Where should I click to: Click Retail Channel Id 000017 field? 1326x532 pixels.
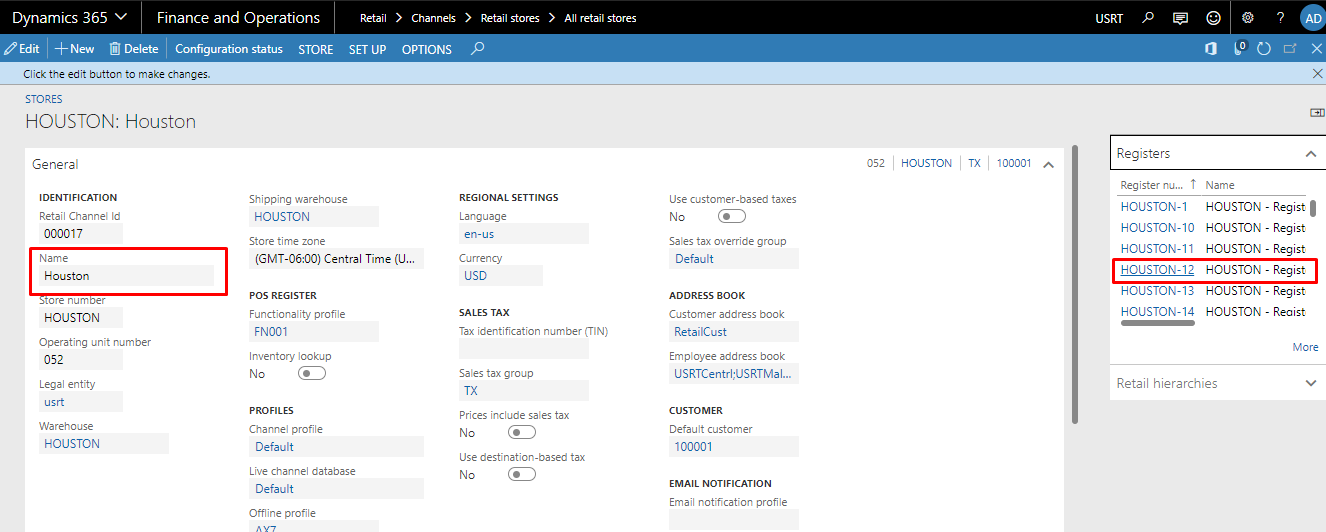tap(81, 234)
